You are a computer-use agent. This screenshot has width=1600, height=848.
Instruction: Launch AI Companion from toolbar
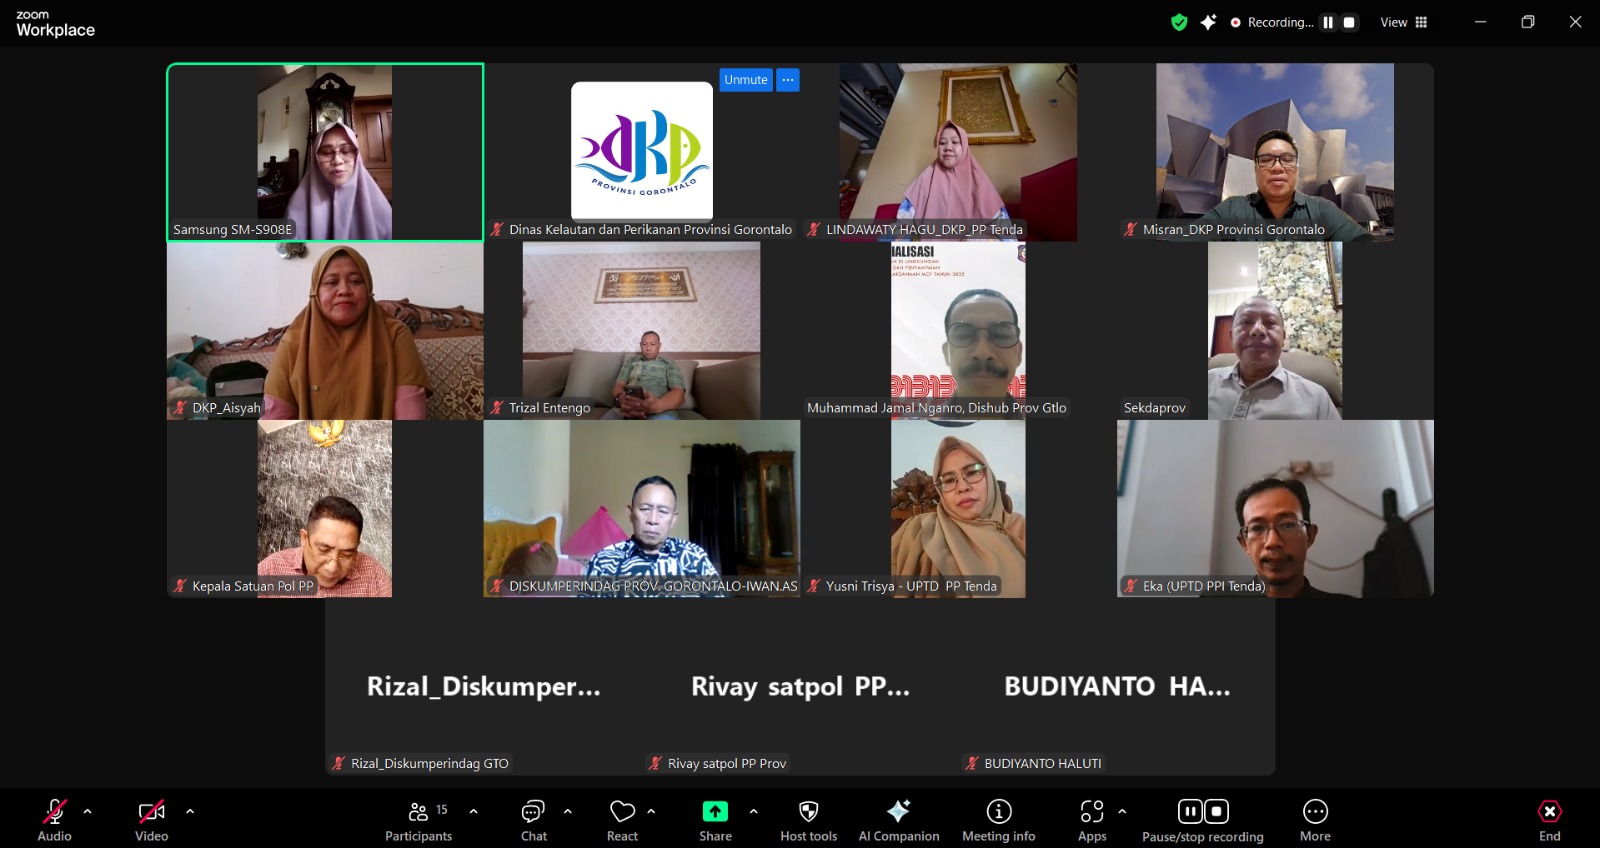(x=898, y=820)
